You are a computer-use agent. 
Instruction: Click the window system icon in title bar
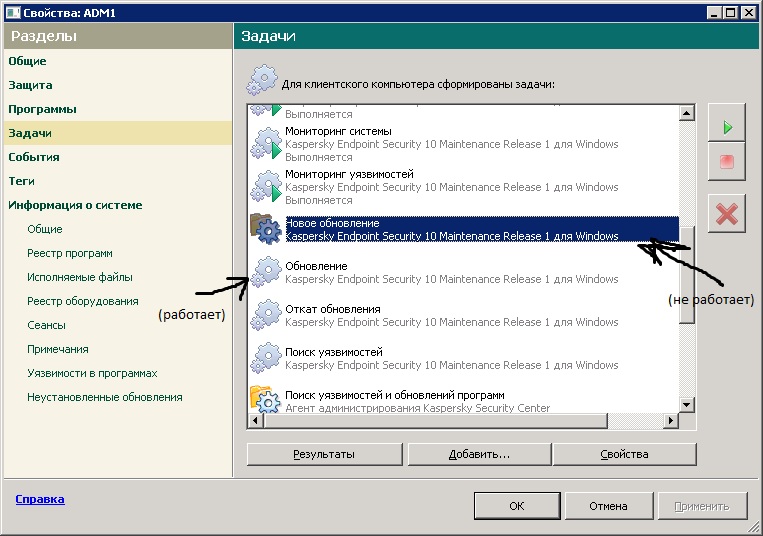(x=13, y=13)
